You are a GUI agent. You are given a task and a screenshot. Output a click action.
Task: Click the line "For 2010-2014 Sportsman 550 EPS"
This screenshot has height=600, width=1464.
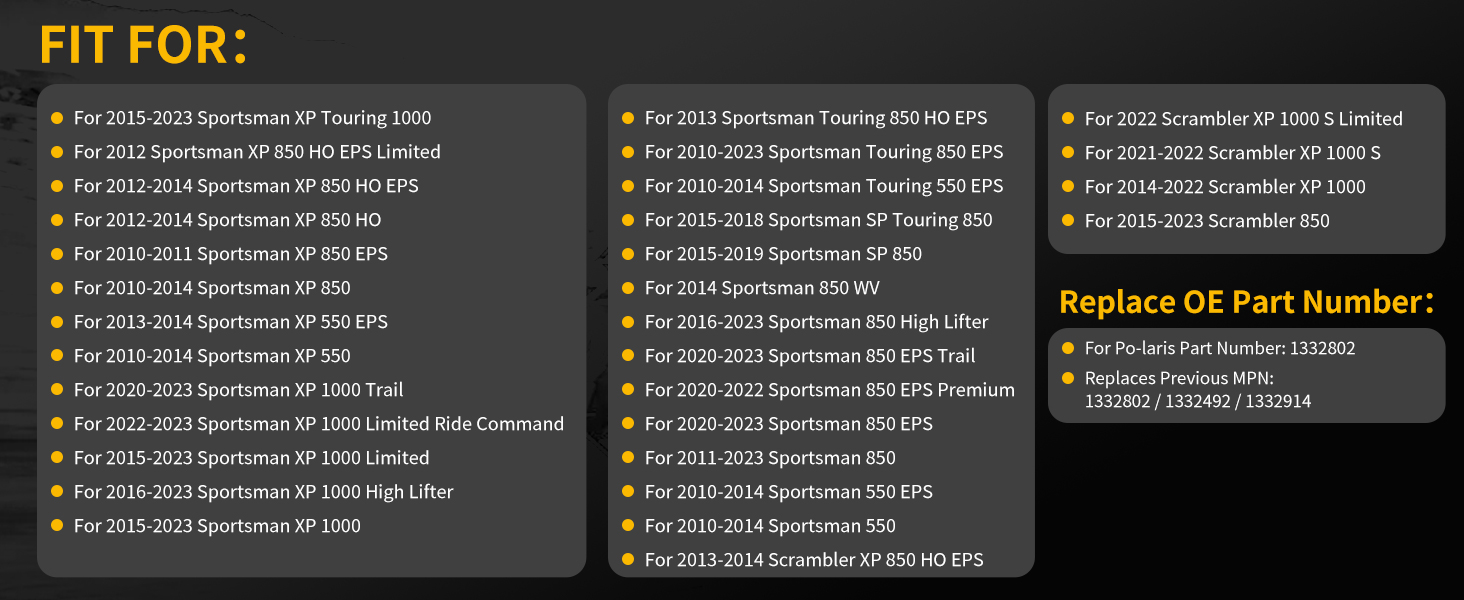tap(789, 492)
